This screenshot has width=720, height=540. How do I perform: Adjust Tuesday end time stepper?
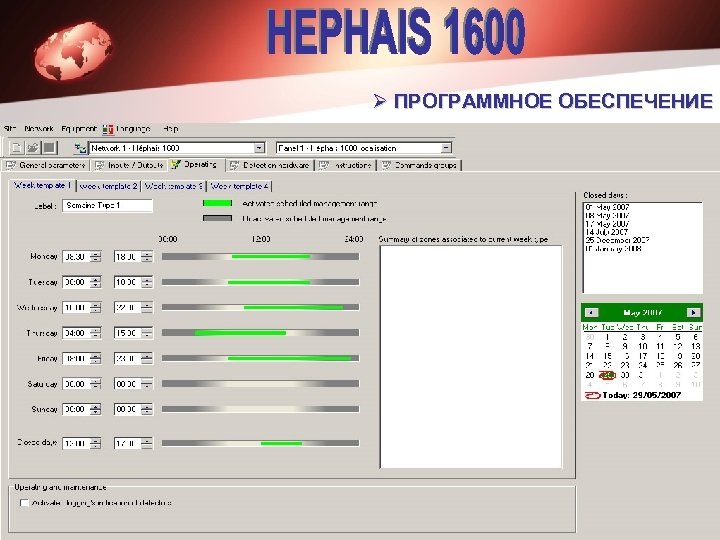tap(146, 282)
